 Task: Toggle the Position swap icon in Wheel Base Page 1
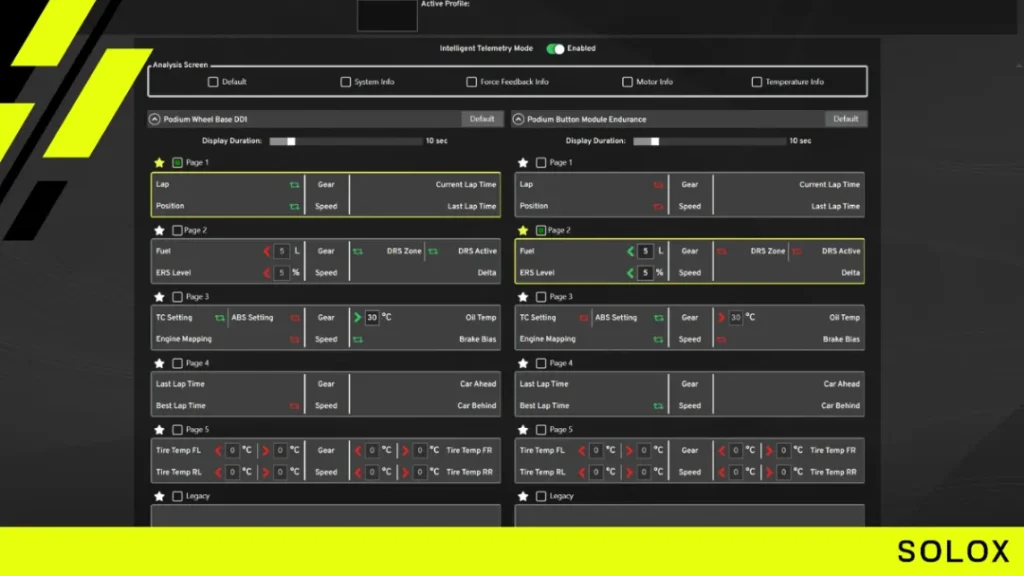(295, 206)
